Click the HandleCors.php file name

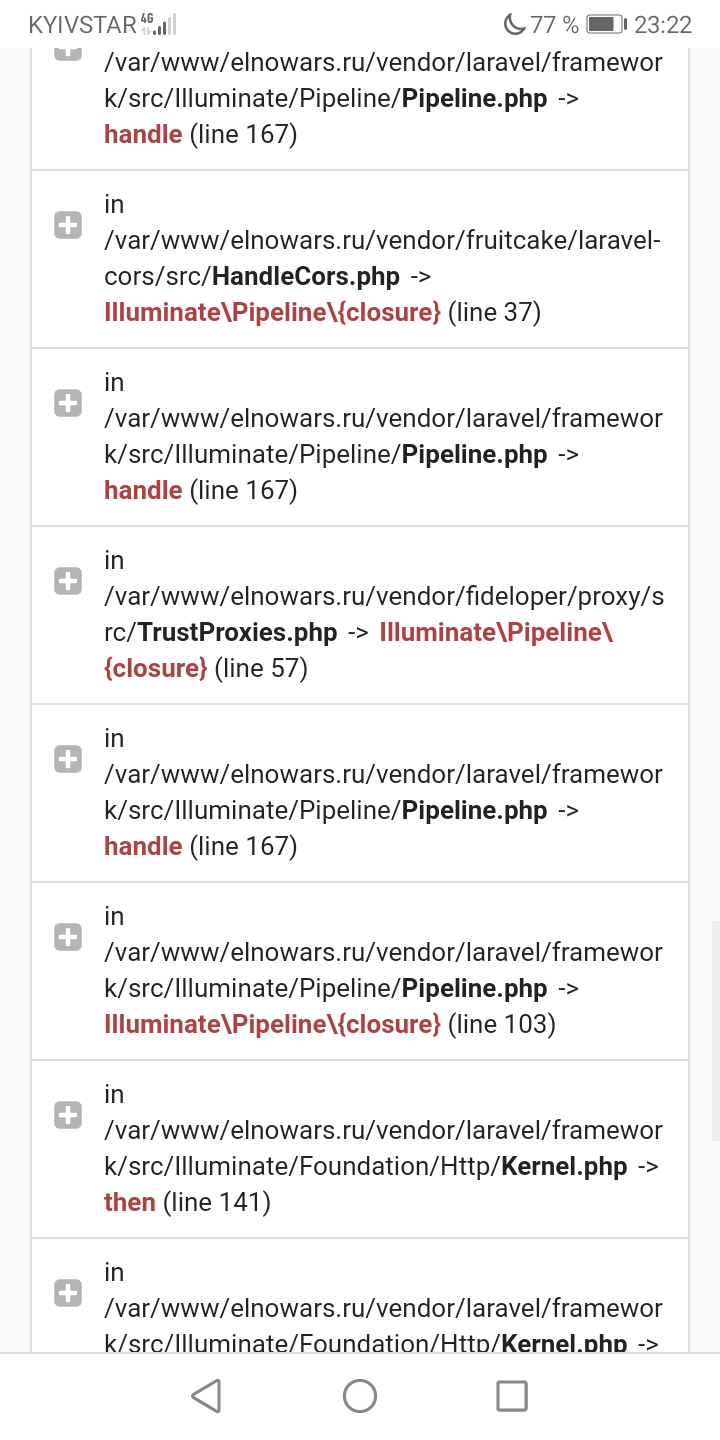306,277
